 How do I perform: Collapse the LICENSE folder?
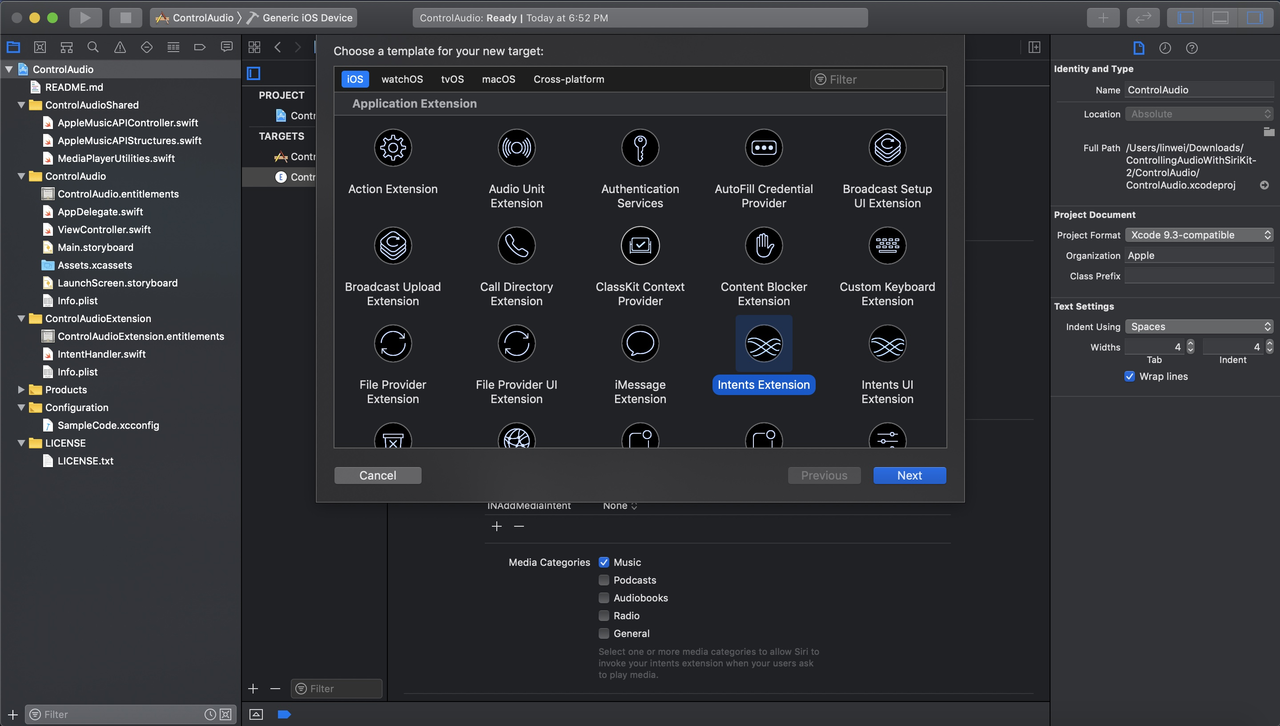click(21, 443)
